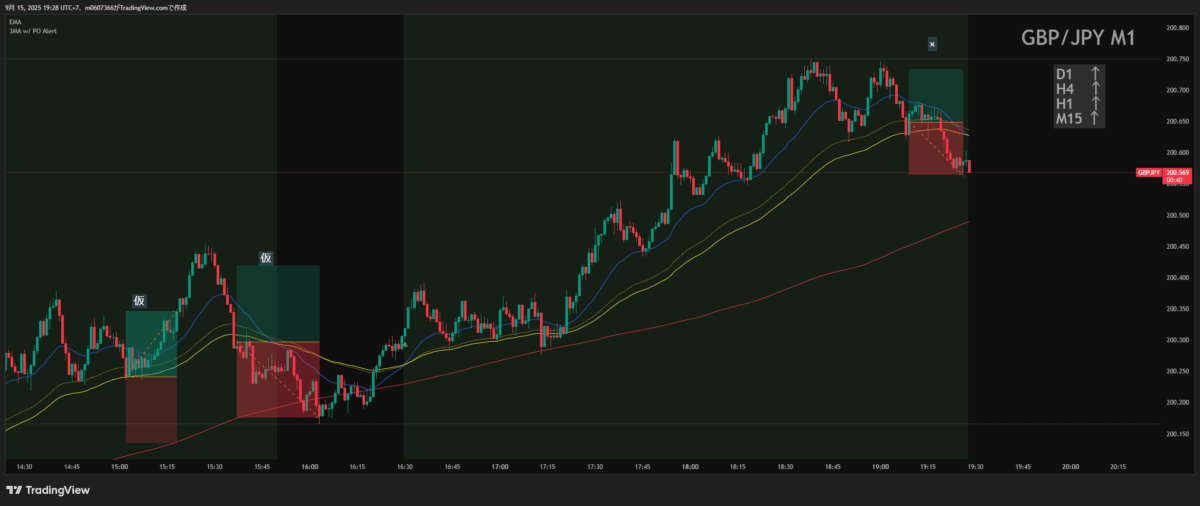
Task: Click the left 仮 label near 15:00
Action: [x=139, y=300]
